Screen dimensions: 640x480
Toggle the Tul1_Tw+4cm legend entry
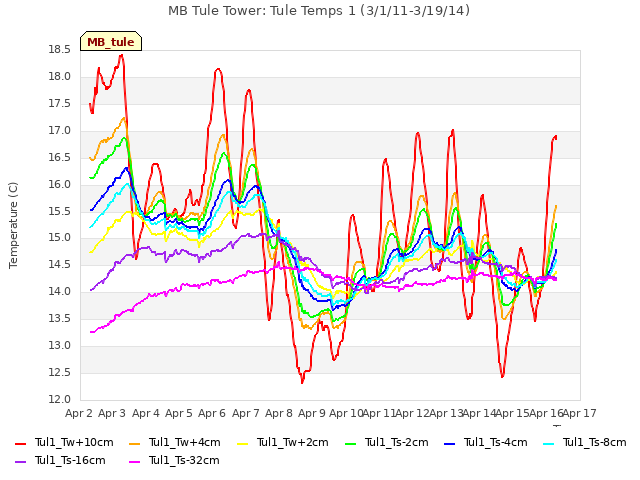pyautogui.click(x=175, y=442)
